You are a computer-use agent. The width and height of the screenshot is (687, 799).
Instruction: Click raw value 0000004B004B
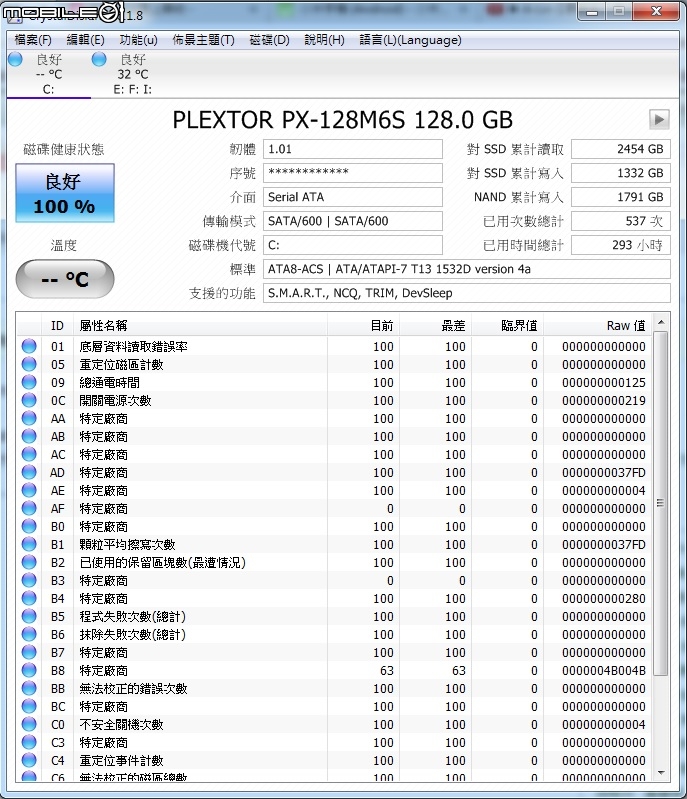tap(604, 671)
